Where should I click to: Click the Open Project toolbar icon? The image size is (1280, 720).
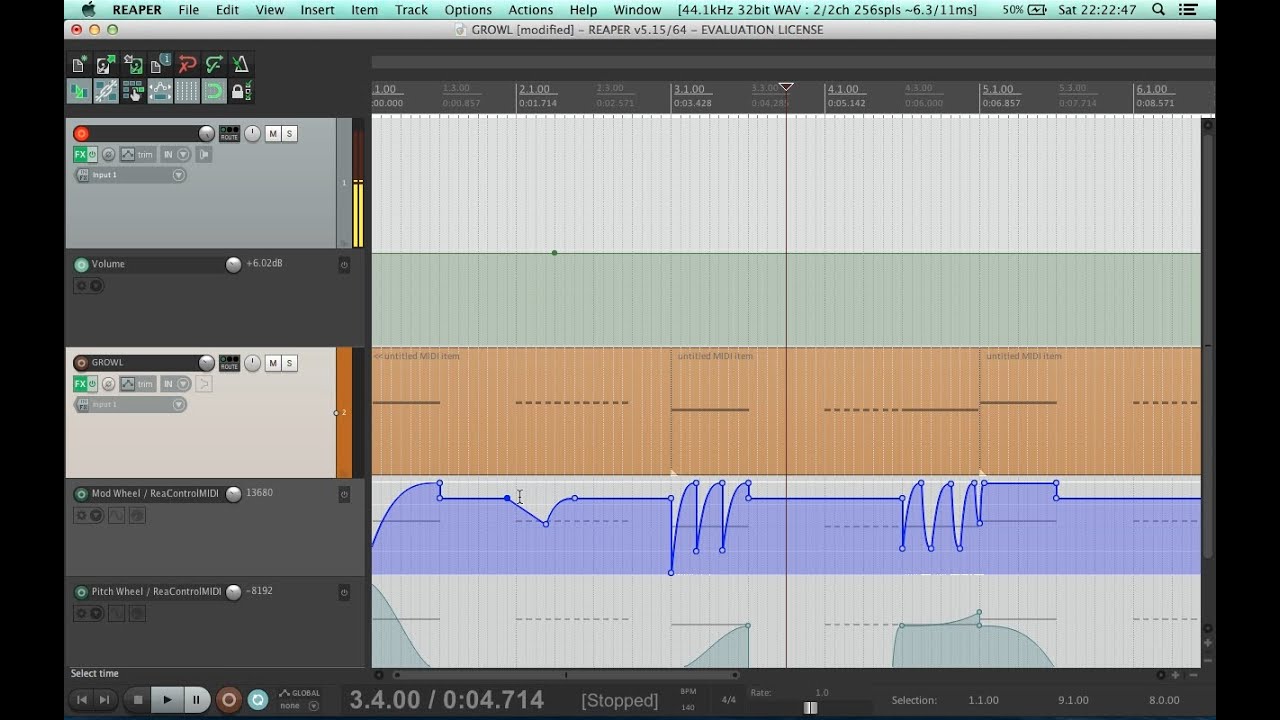(106, 65)
